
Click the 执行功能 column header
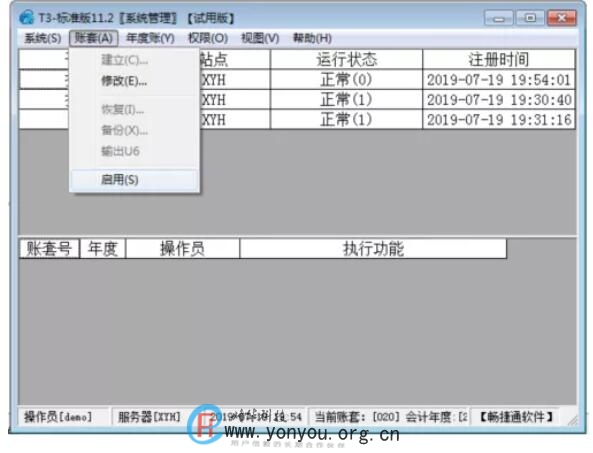click(373, 249)
